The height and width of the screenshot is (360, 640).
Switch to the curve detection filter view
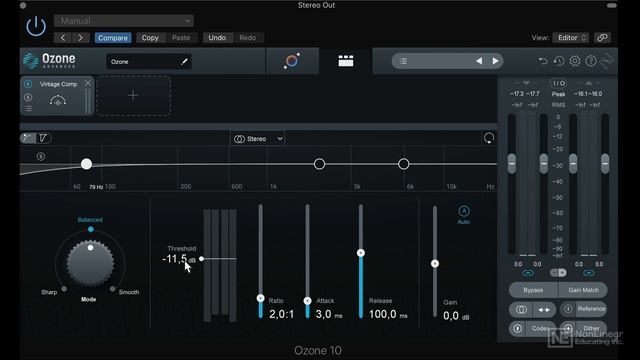tap(28, 138)
